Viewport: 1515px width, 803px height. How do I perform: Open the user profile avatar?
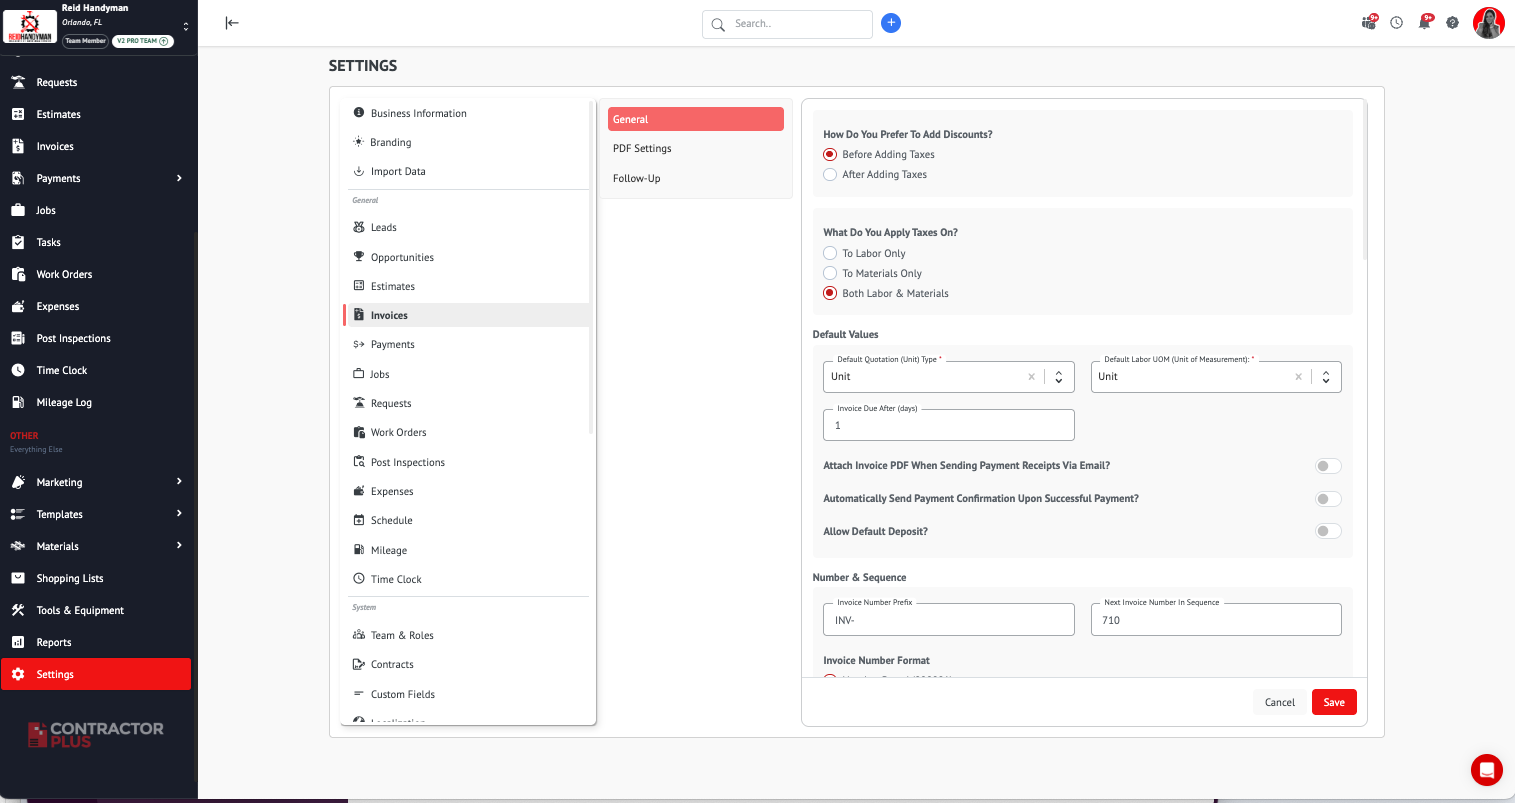(1488, 23)
